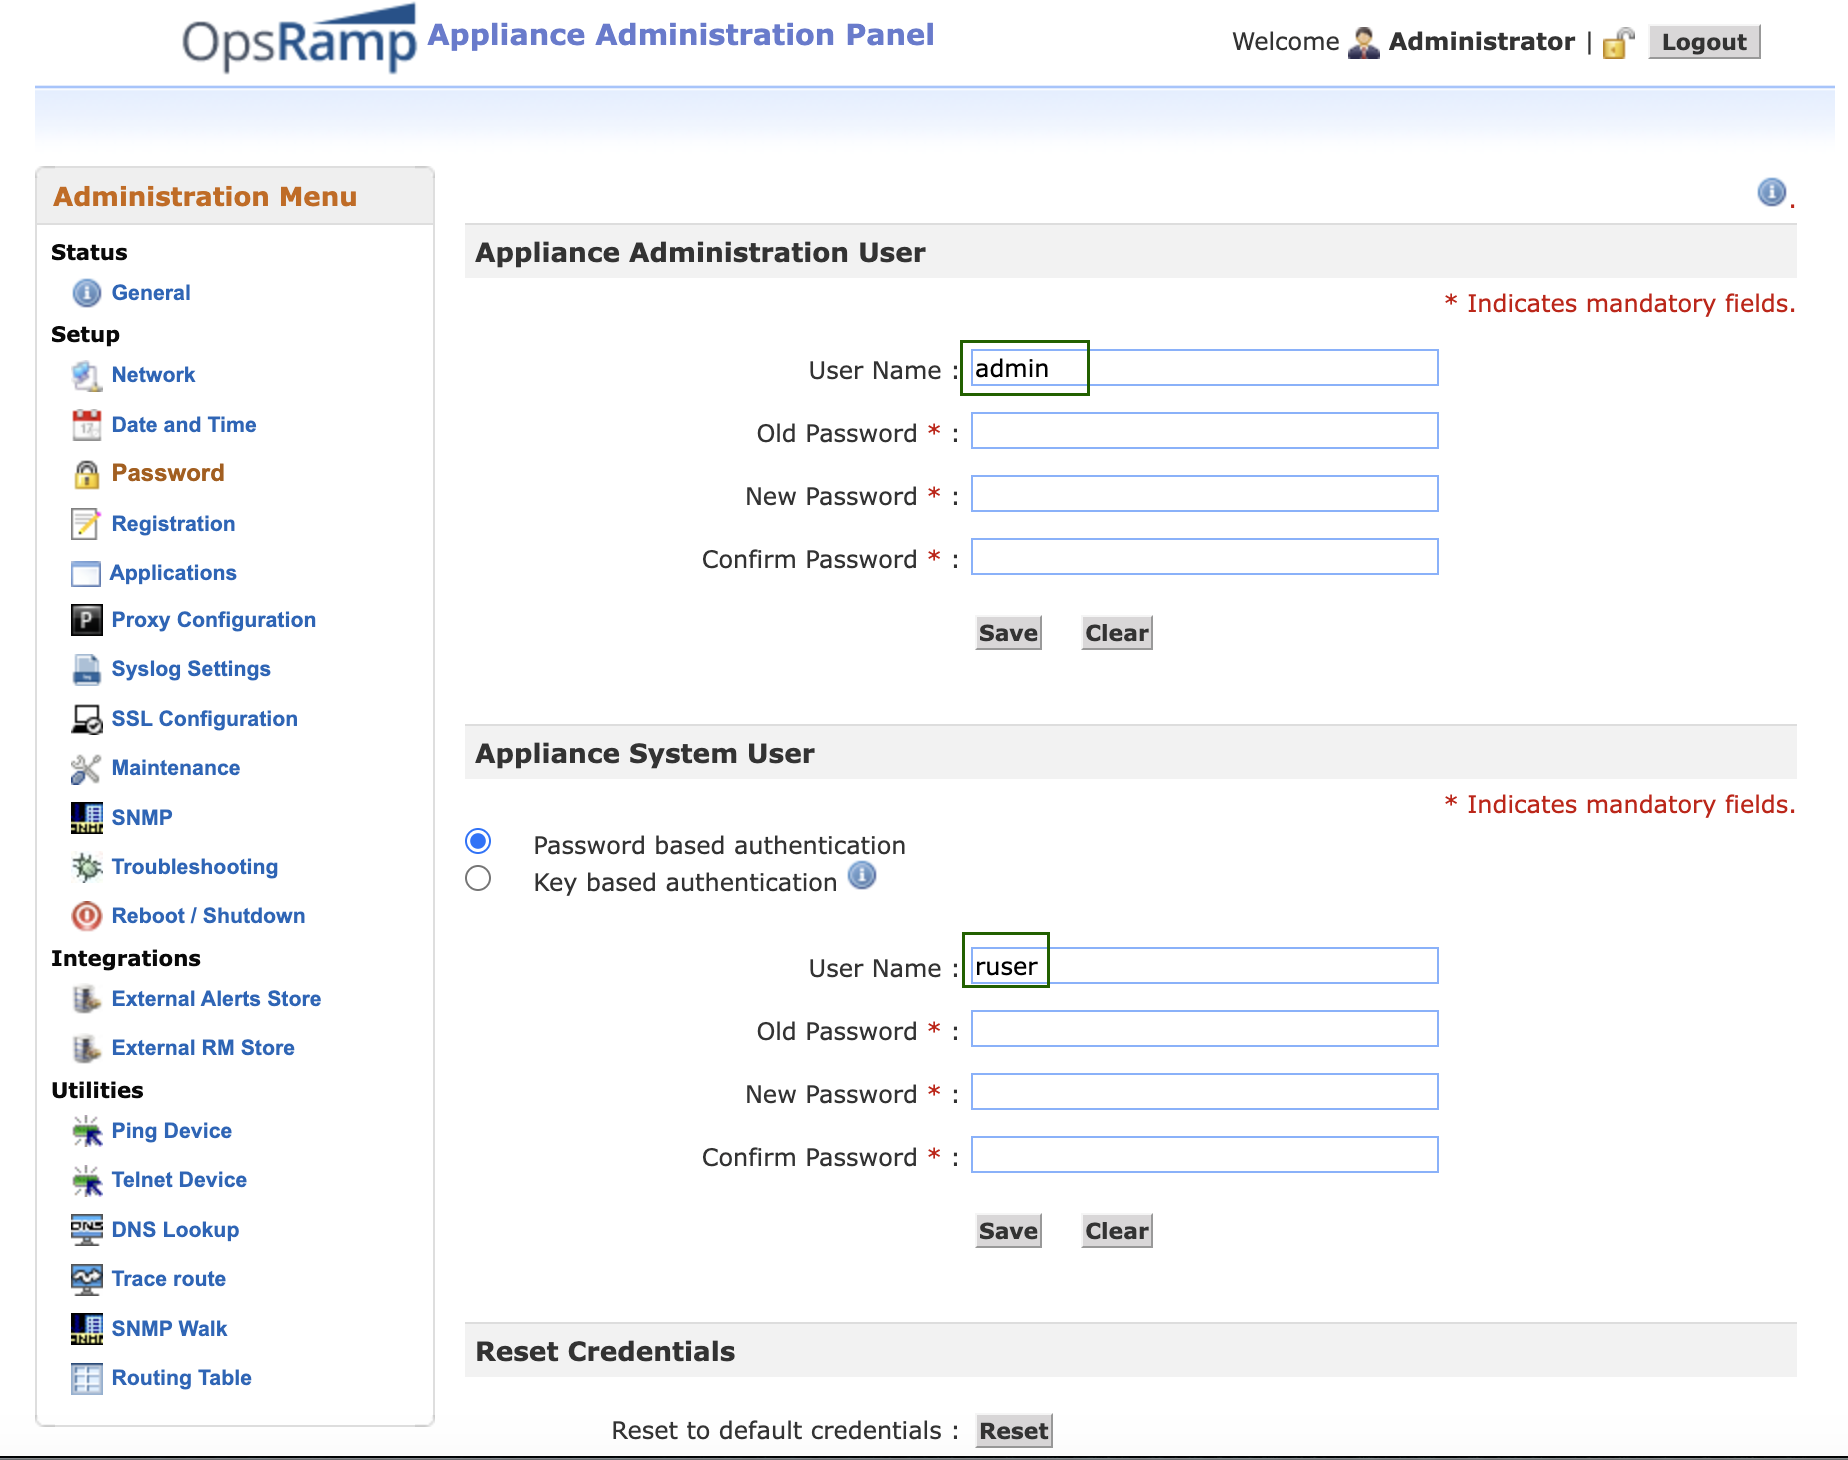Screen dimensions: 1848x1460
Task: Select Key based authentication radio button
Action: click(478, 878)
